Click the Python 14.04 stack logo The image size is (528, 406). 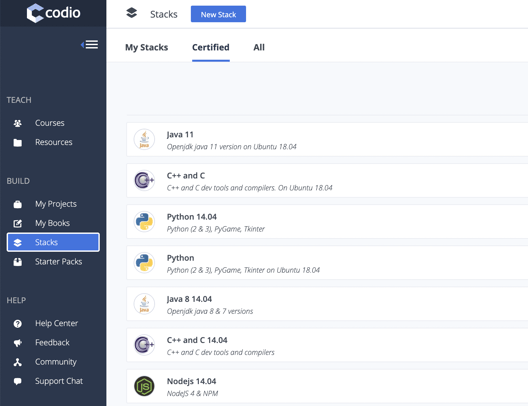[x=144, y=222]
